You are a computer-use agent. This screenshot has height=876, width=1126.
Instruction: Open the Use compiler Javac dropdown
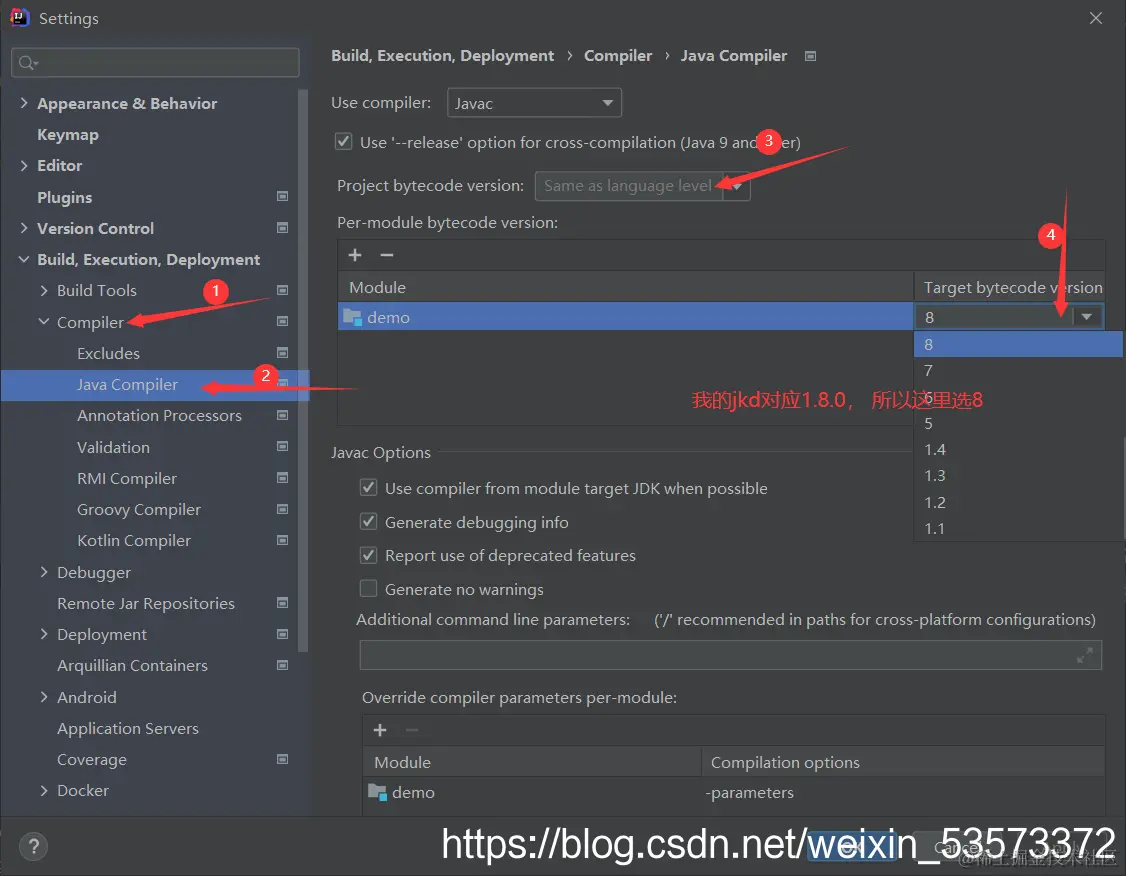(534, 103)
